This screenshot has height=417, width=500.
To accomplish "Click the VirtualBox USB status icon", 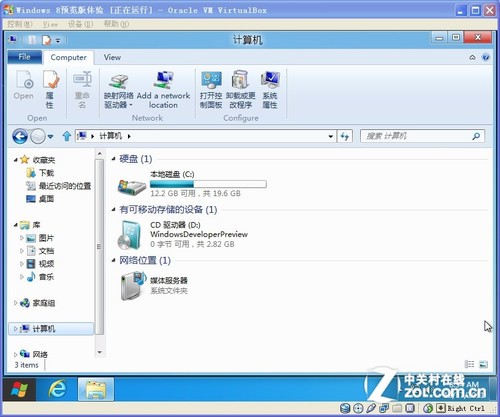I will [371, 408].
